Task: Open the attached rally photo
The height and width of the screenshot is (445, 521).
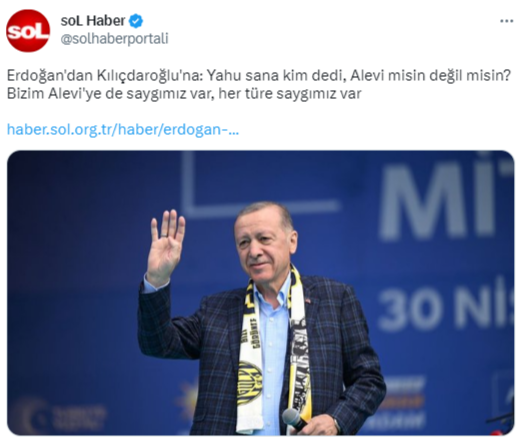Action: tap(261, 293)
